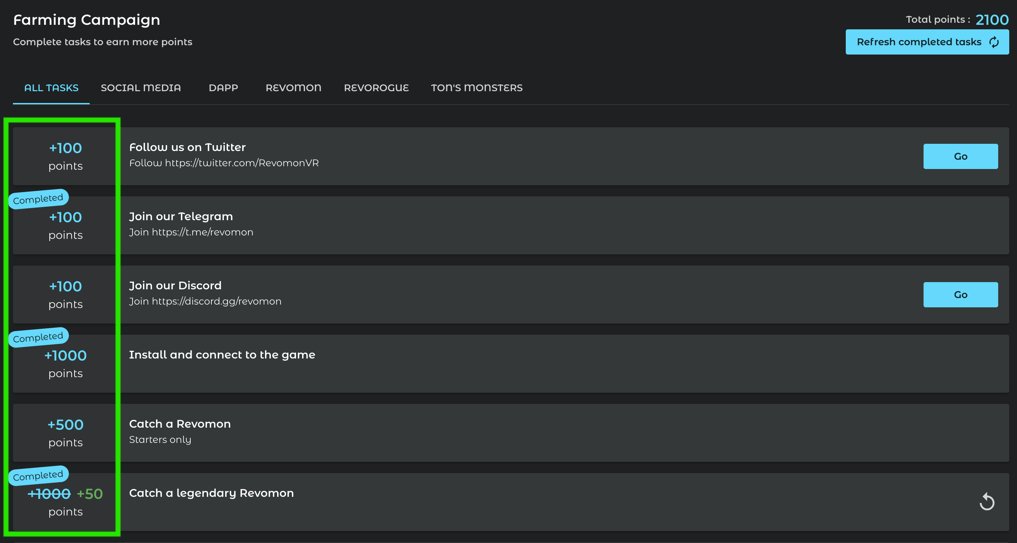Click the Join our Discord title

(175, 285)
